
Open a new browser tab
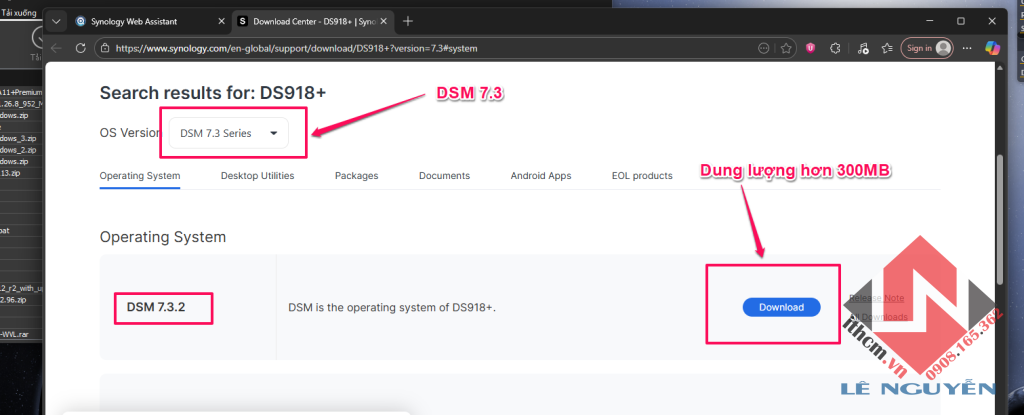[x=408, y=22]
